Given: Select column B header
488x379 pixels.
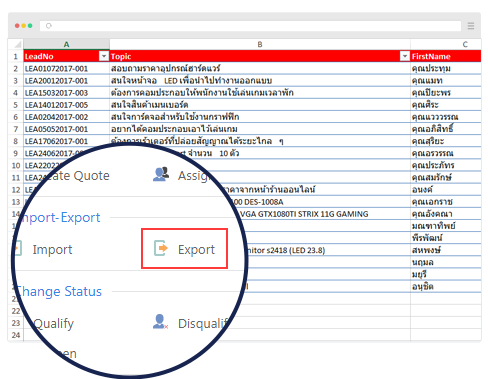Looking at the screenshot, I should tap(260, 44).
